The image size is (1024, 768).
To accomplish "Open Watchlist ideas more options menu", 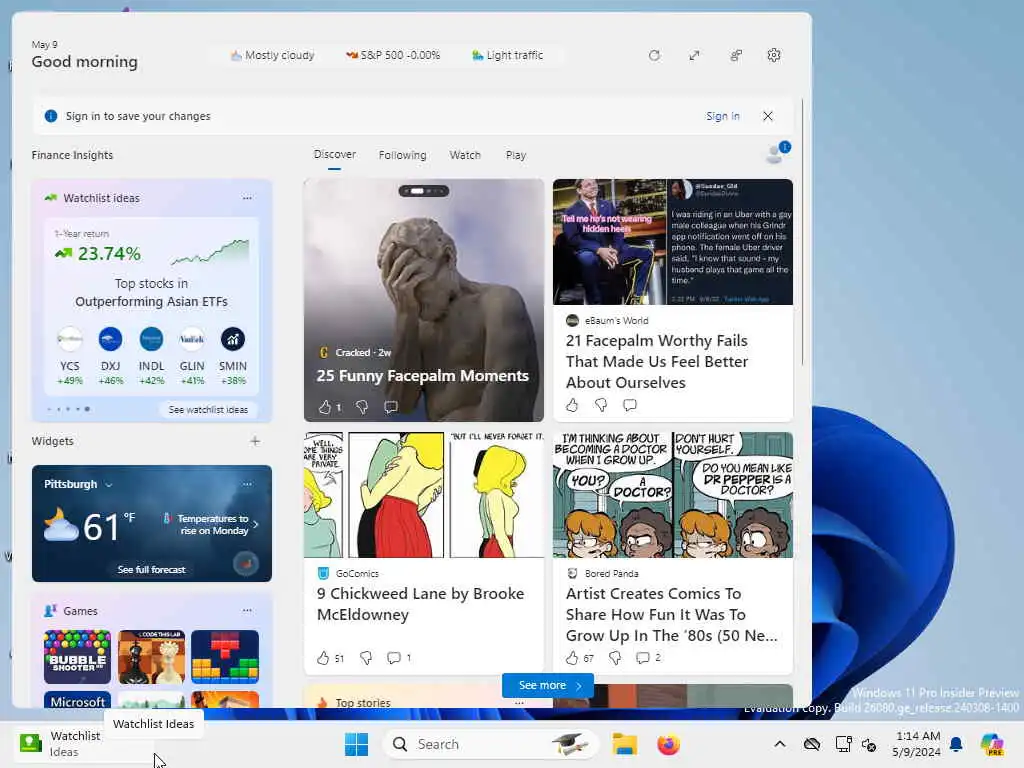I will coord(247,197).
